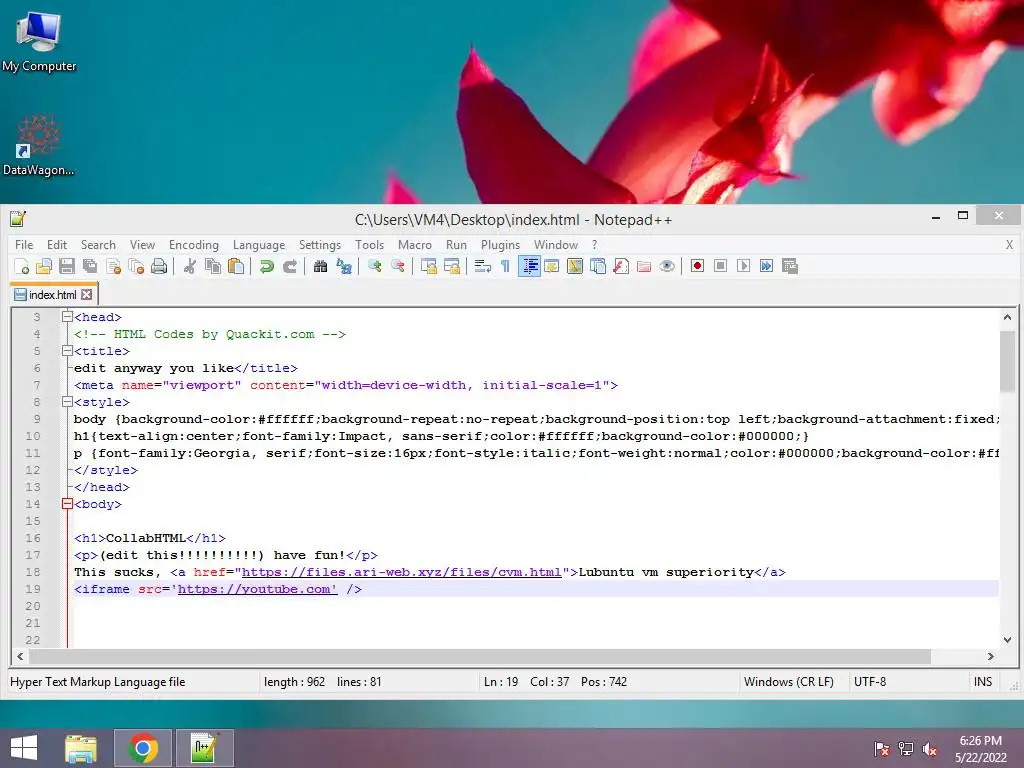
Task: Open File Explorer from the taskbar
Action: tap(81, 748)
